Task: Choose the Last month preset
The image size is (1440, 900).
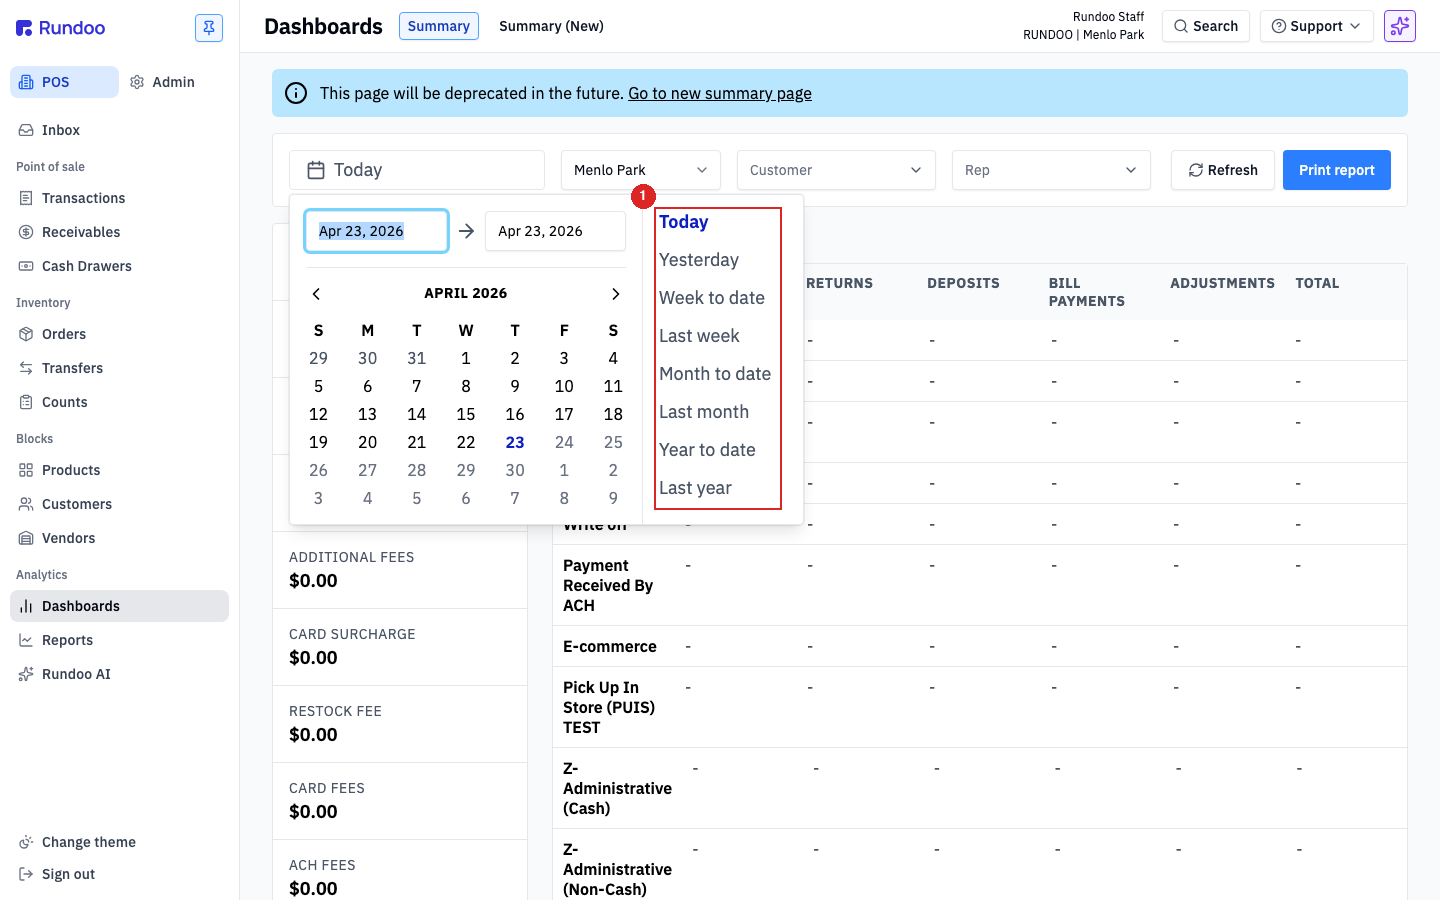Action: (x=704, y=412)
